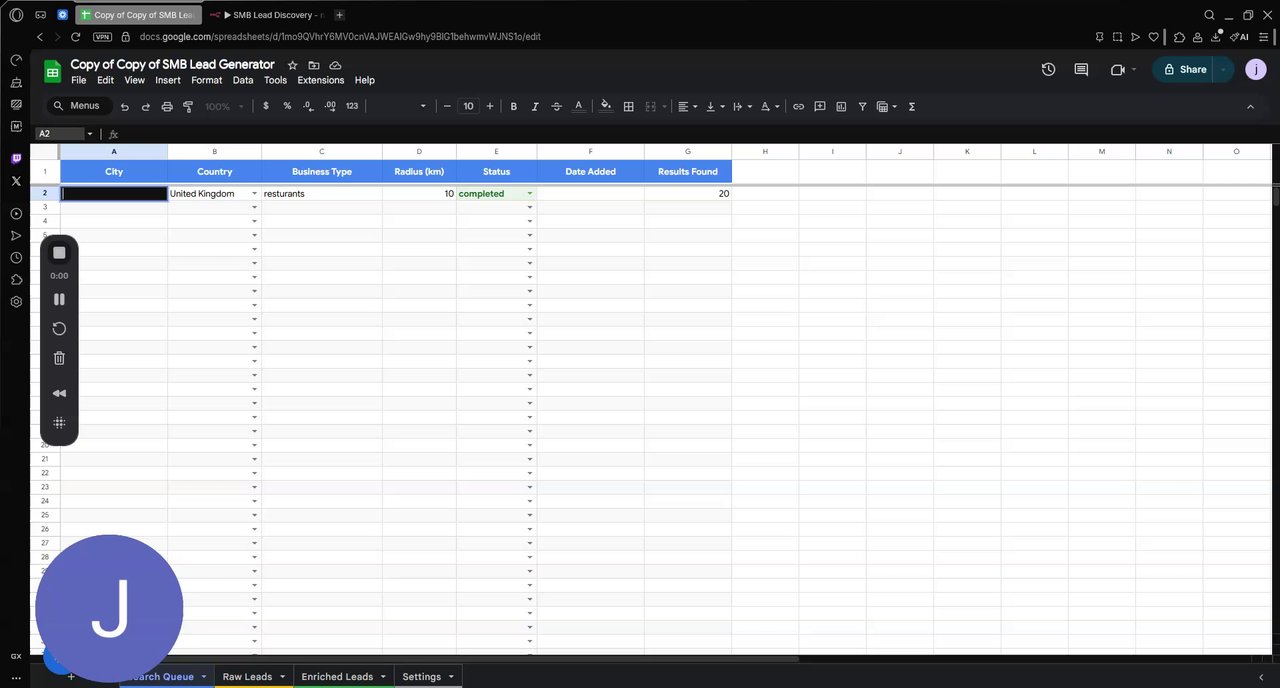Pause the screen recording
Image resolution: width=1280 pixels, height=688 pixels.
(x=59, y=299)
